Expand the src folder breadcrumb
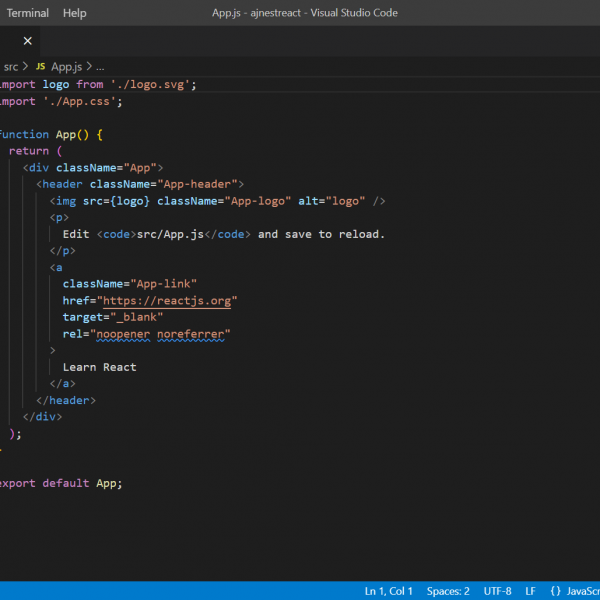 (x=11, y=66)
